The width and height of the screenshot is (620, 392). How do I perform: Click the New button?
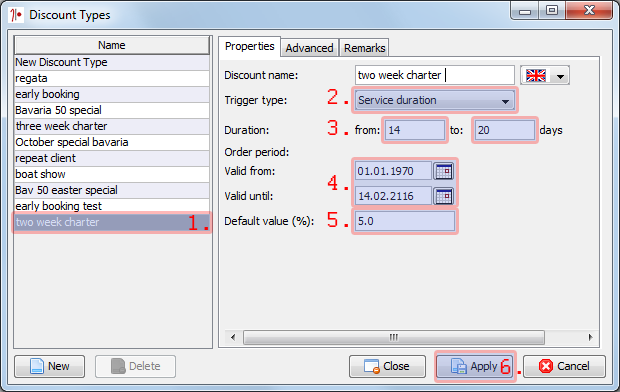tap(49, 366)
